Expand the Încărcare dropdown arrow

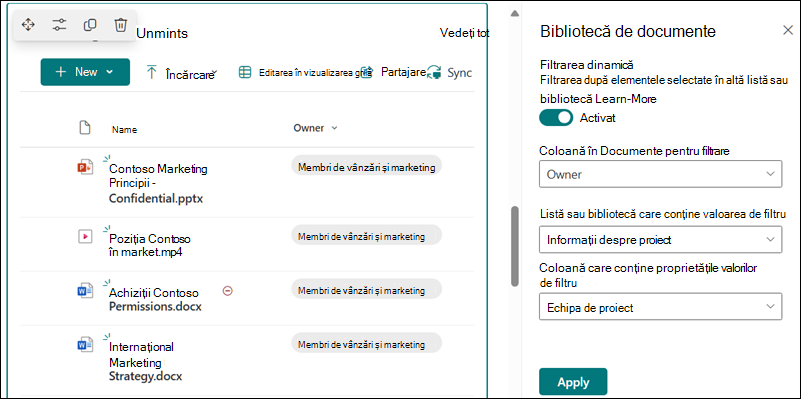coord(215,72)
